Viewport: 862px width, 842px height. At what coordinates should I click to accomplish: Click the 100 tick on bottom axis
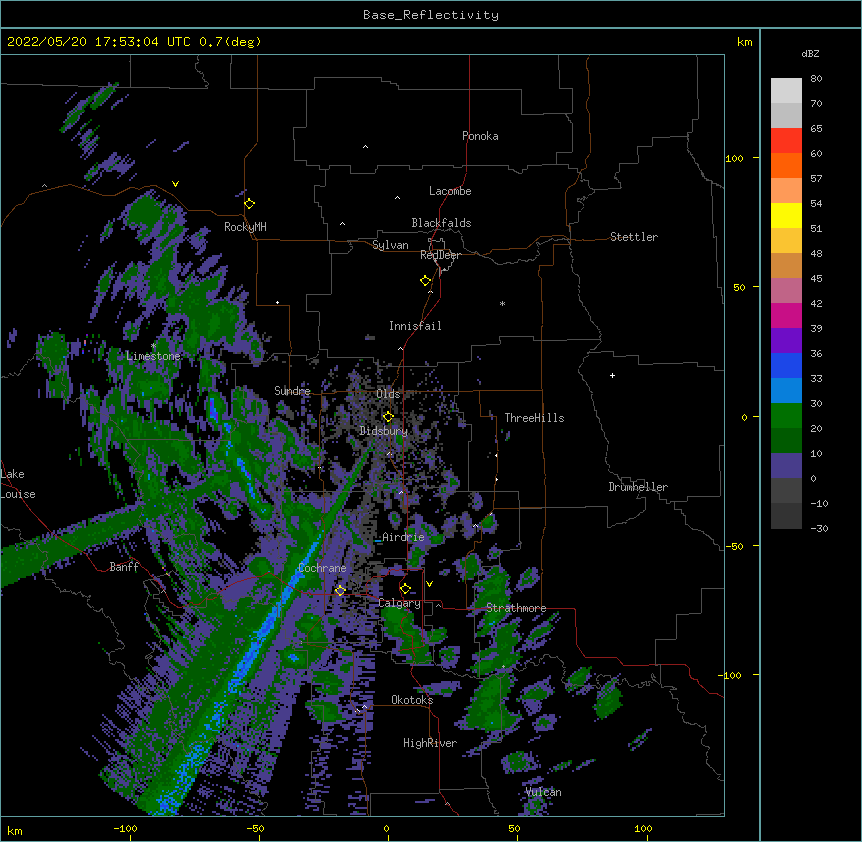pos(643,828)
